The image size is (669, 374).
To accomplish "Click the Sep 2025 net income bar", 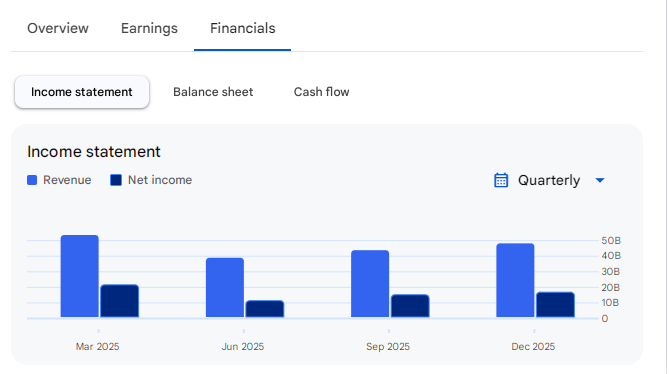I will [410, 306].
